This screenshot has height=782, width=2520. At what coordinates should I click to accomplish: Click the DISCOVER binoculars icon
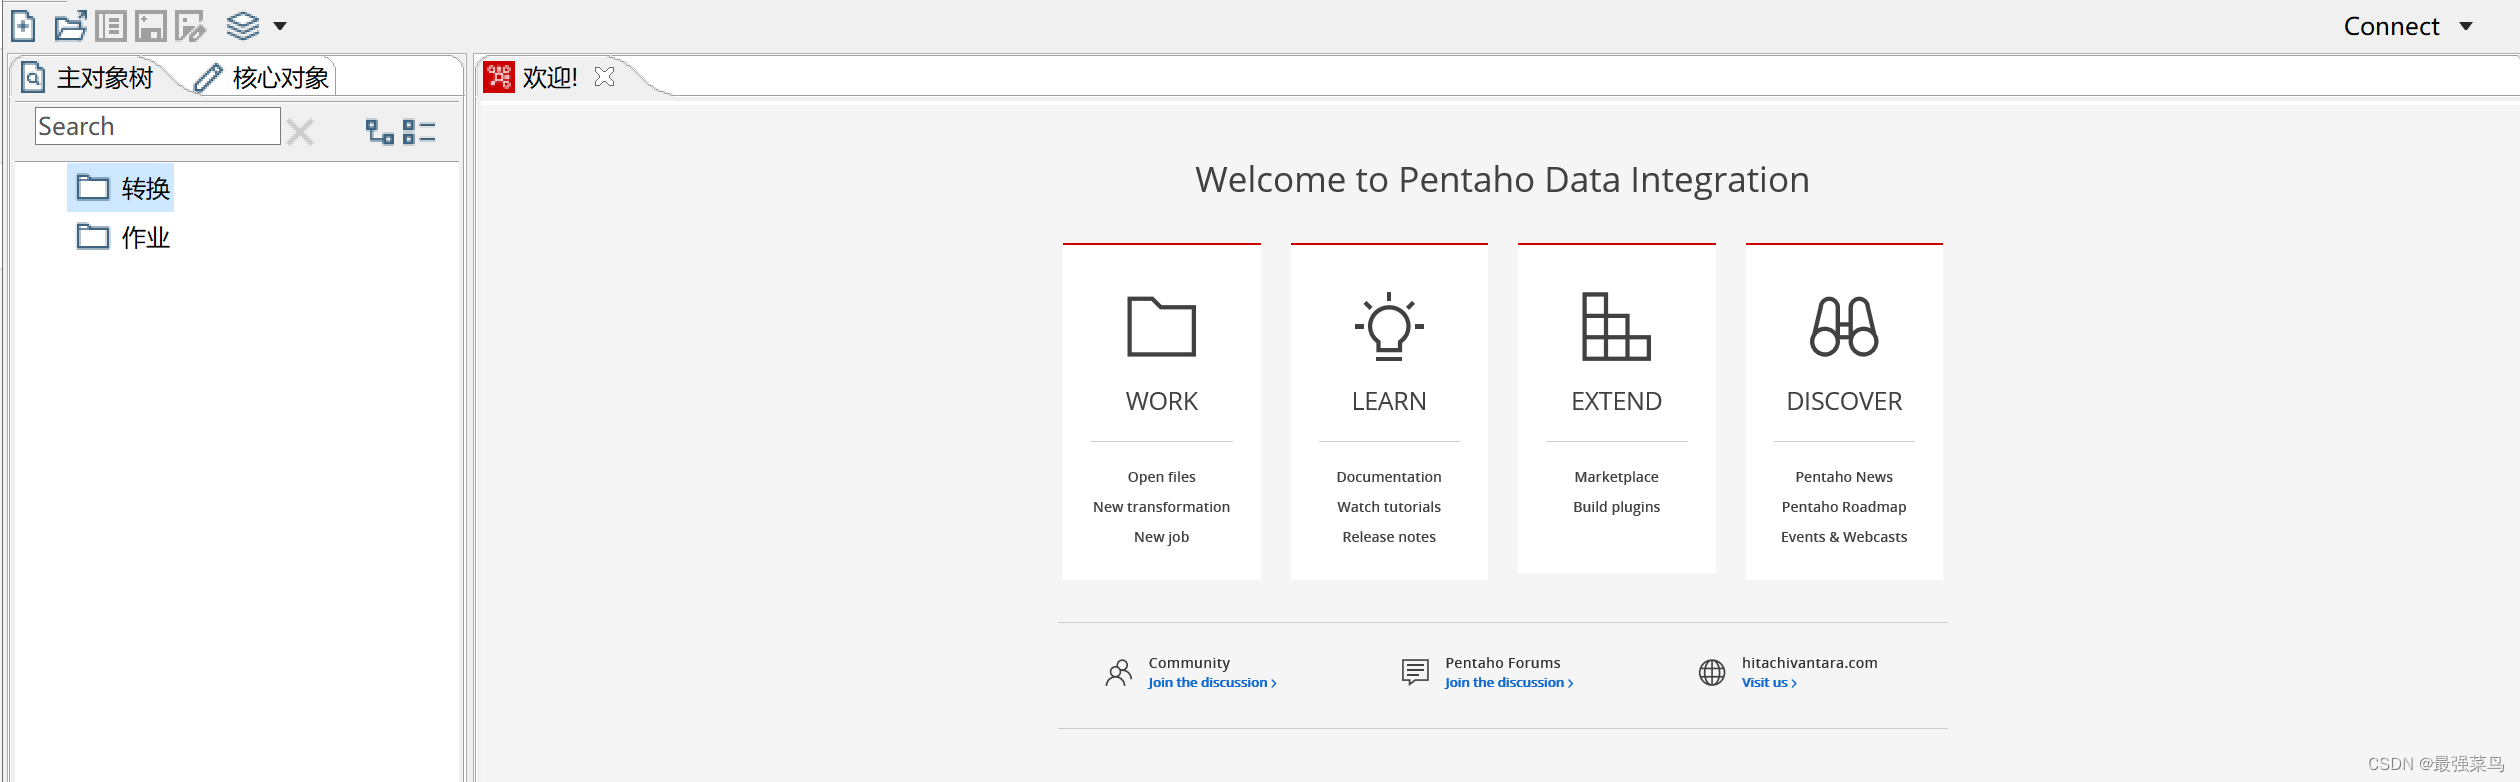click(x=1844, y=326)
